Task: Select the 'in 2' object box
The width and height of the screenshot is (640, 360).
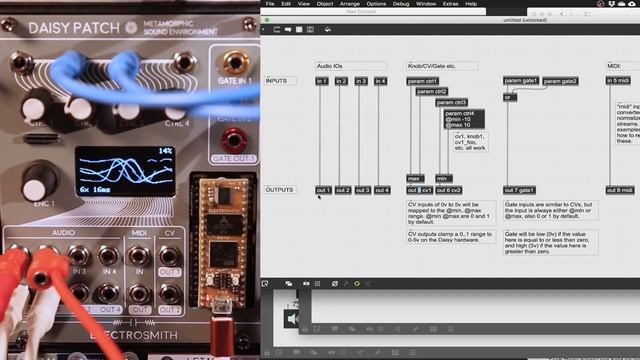Action: tap(341, 81)
